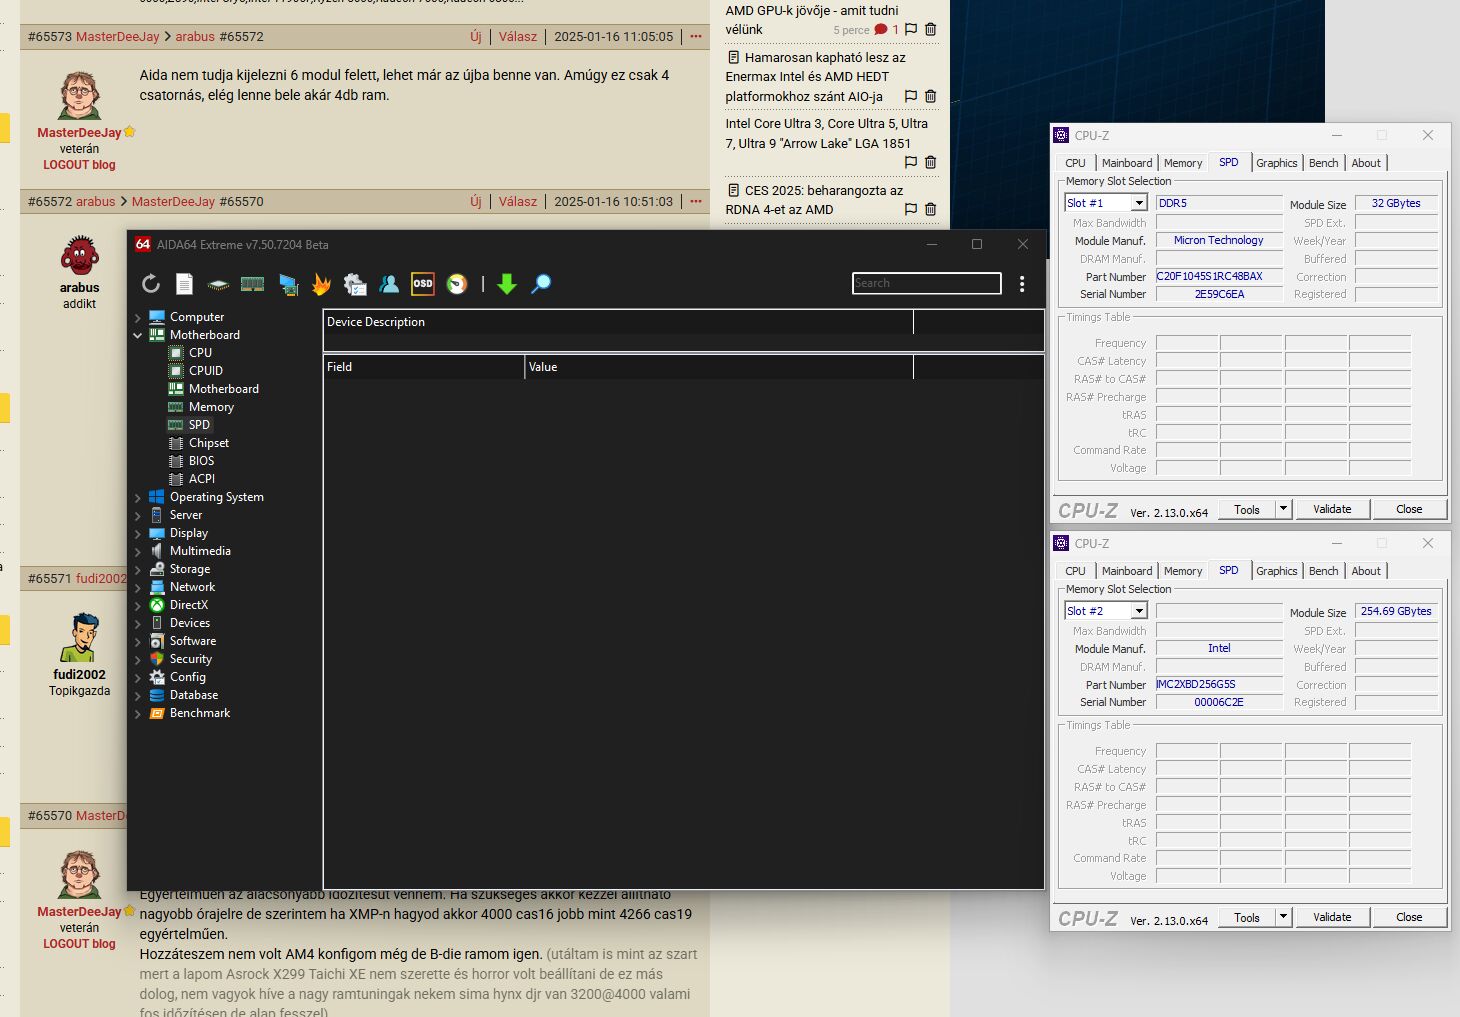Open the OSD panel toolbar icon
This screenshot has height=1017, width=1460.
pos(423,284)
